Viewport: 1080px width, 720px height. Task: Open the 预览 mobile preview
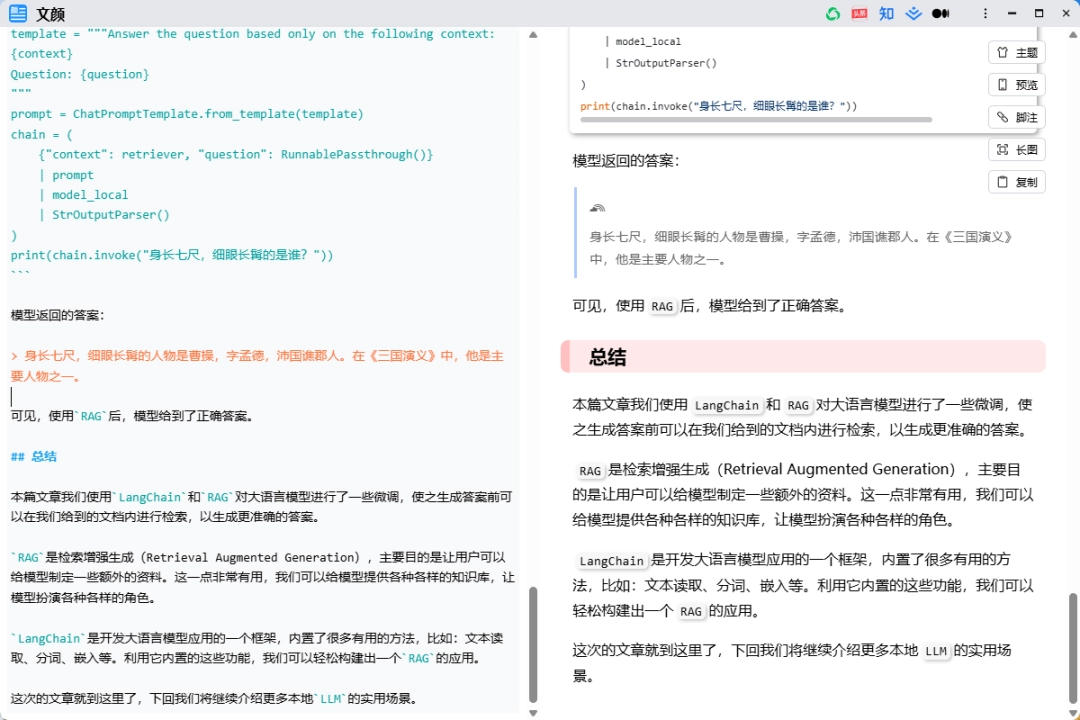[x=1016, y=84]
